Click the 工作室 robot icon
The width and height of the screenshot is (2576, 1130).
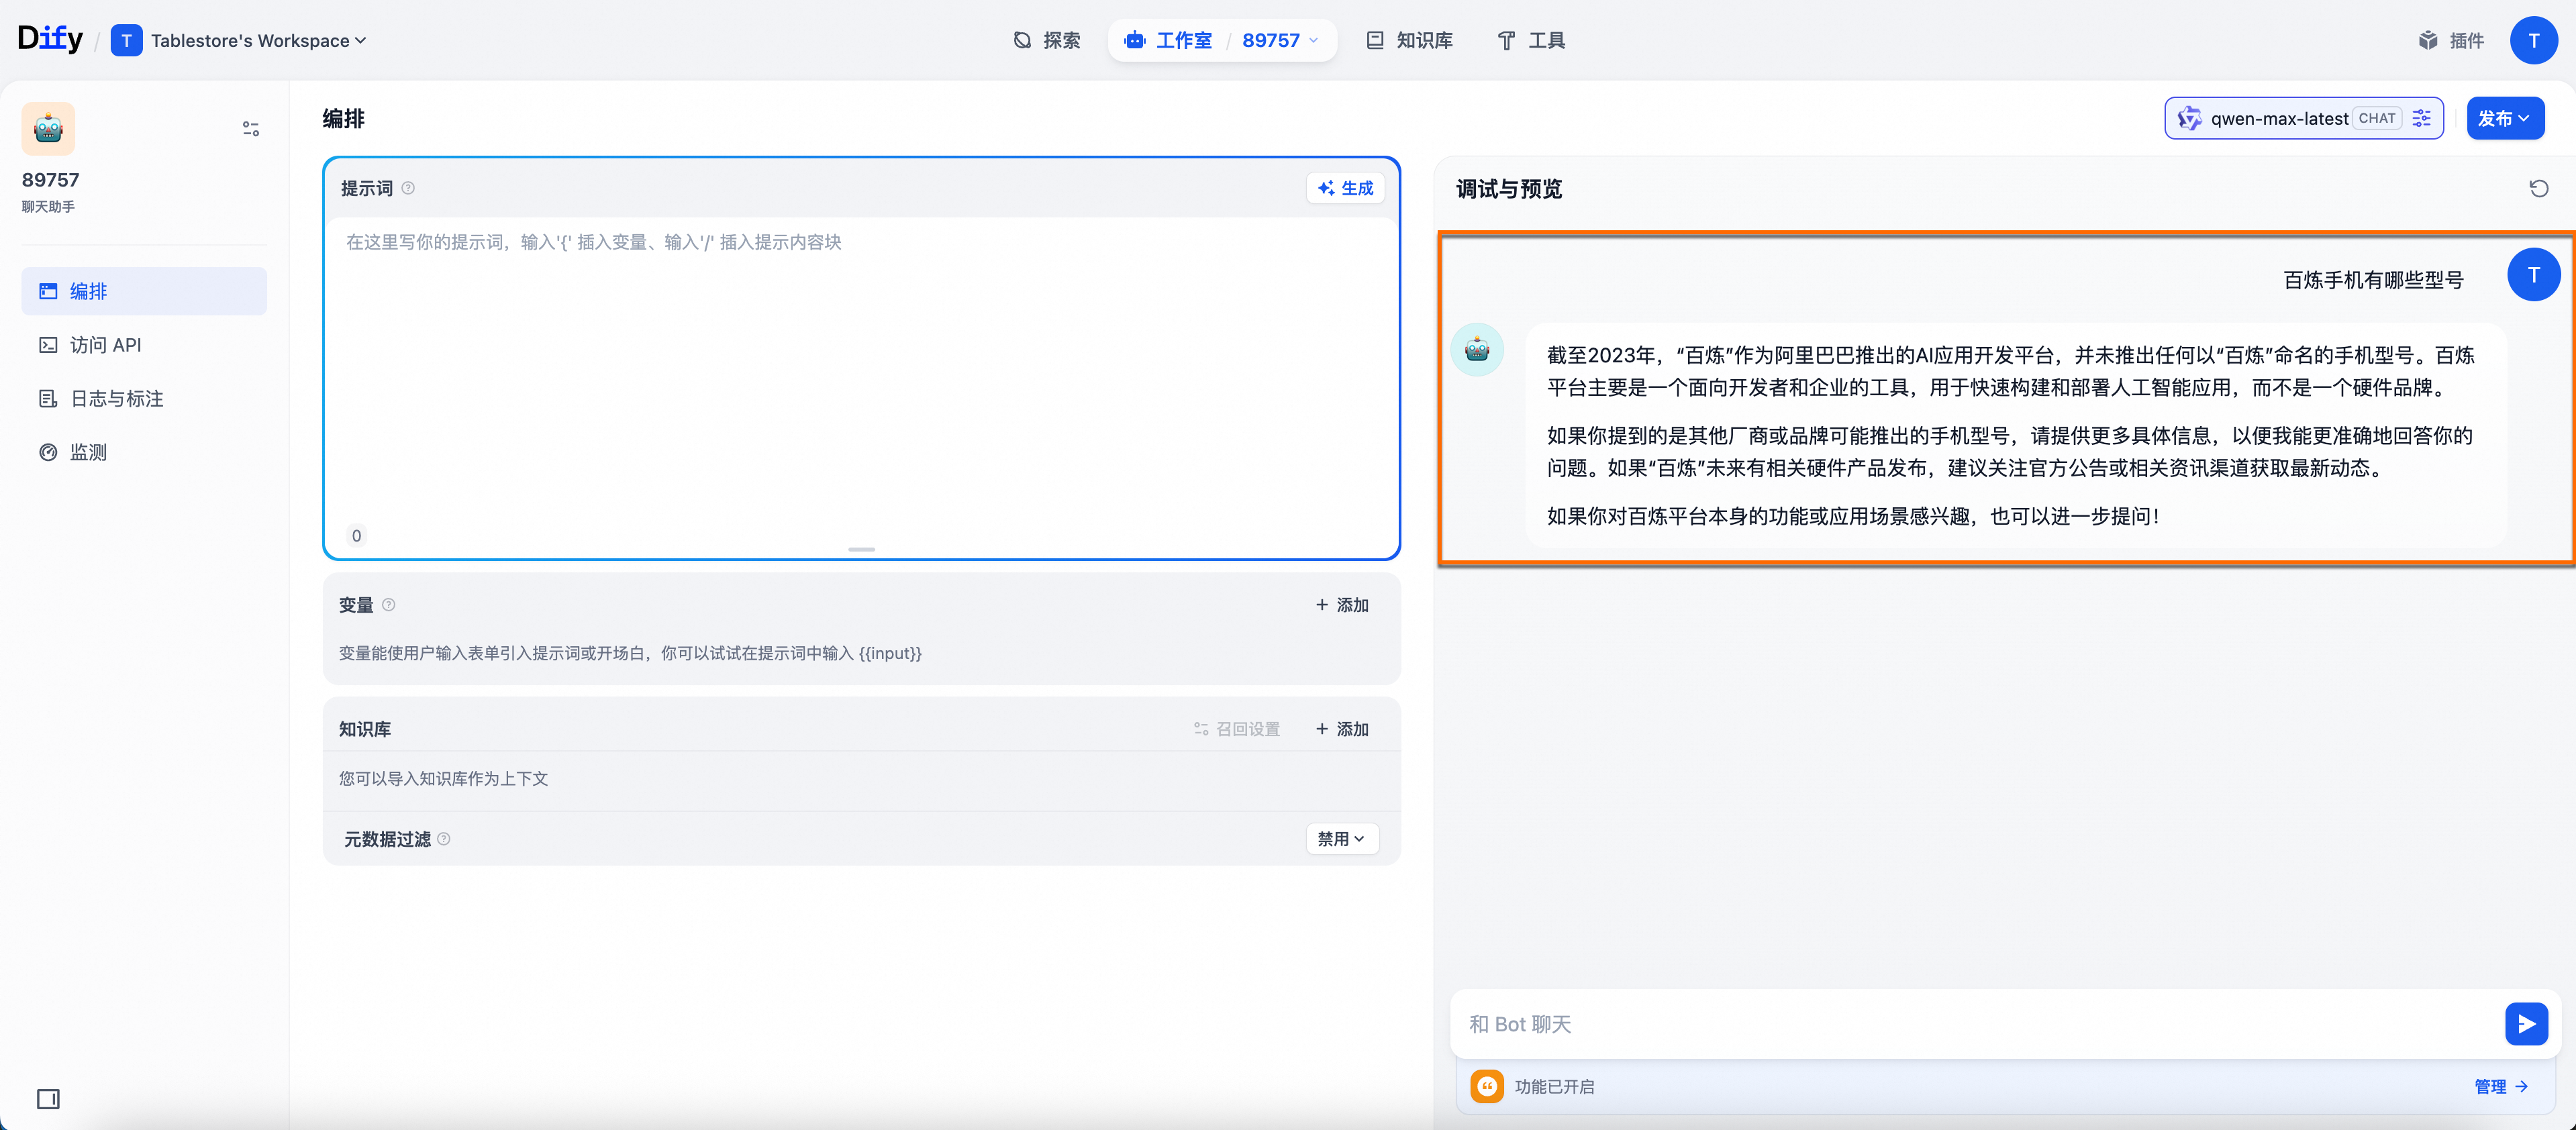click(x=1134, y=40)
